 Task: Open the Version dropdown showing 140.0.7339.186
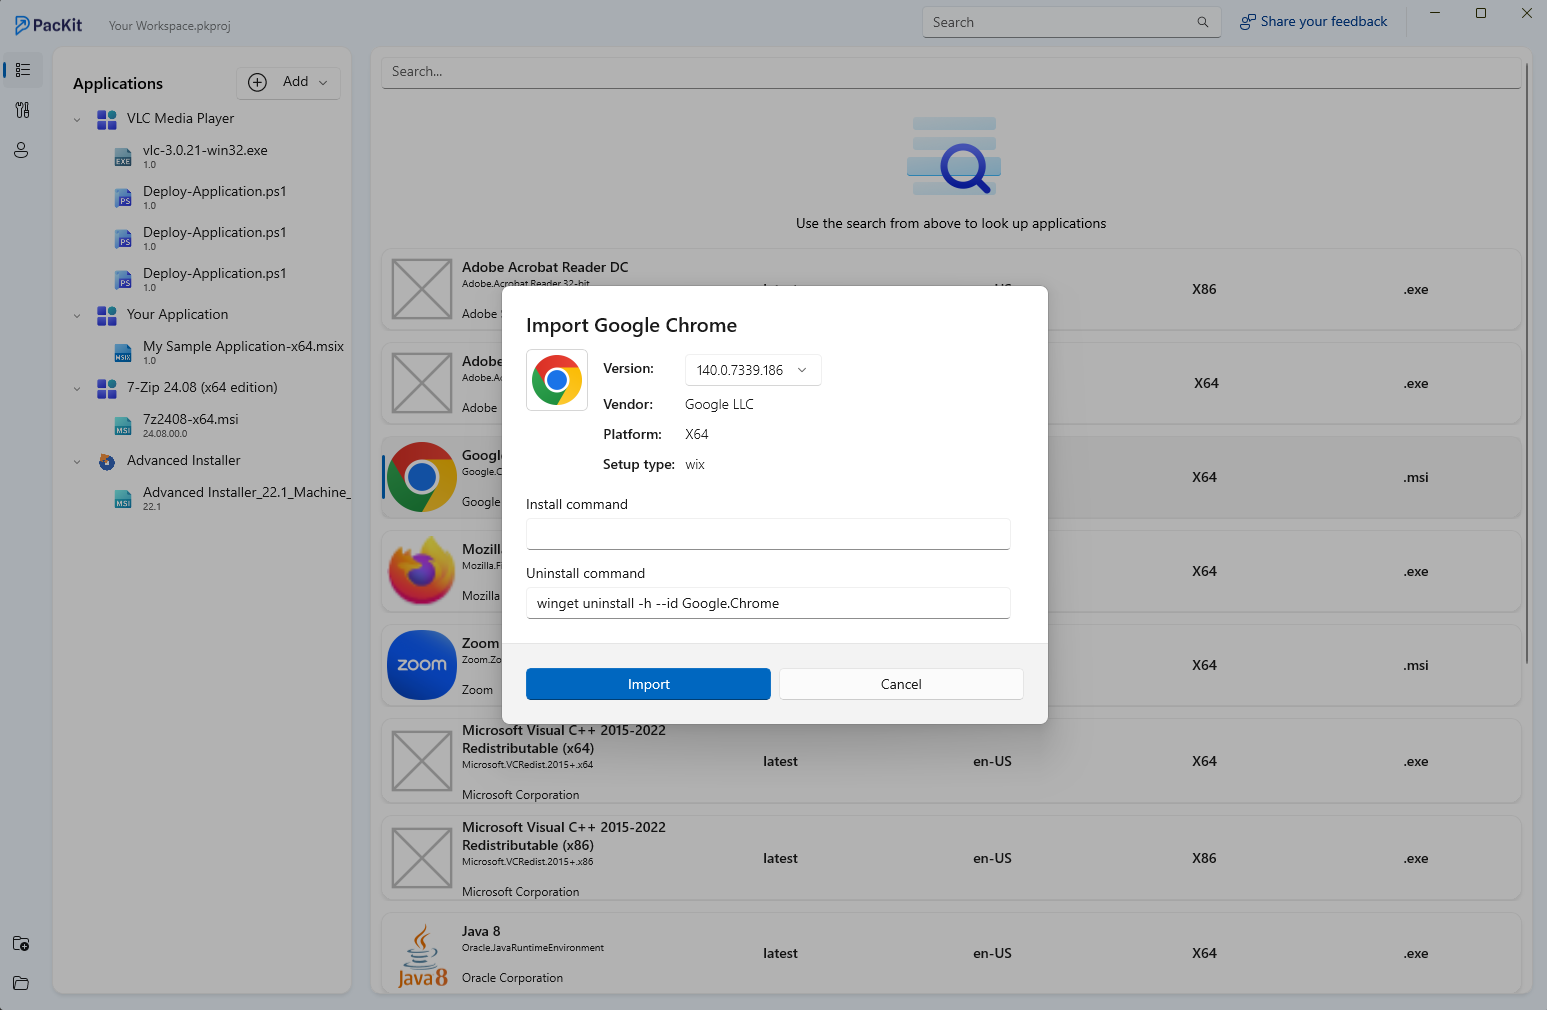point(752,369)
